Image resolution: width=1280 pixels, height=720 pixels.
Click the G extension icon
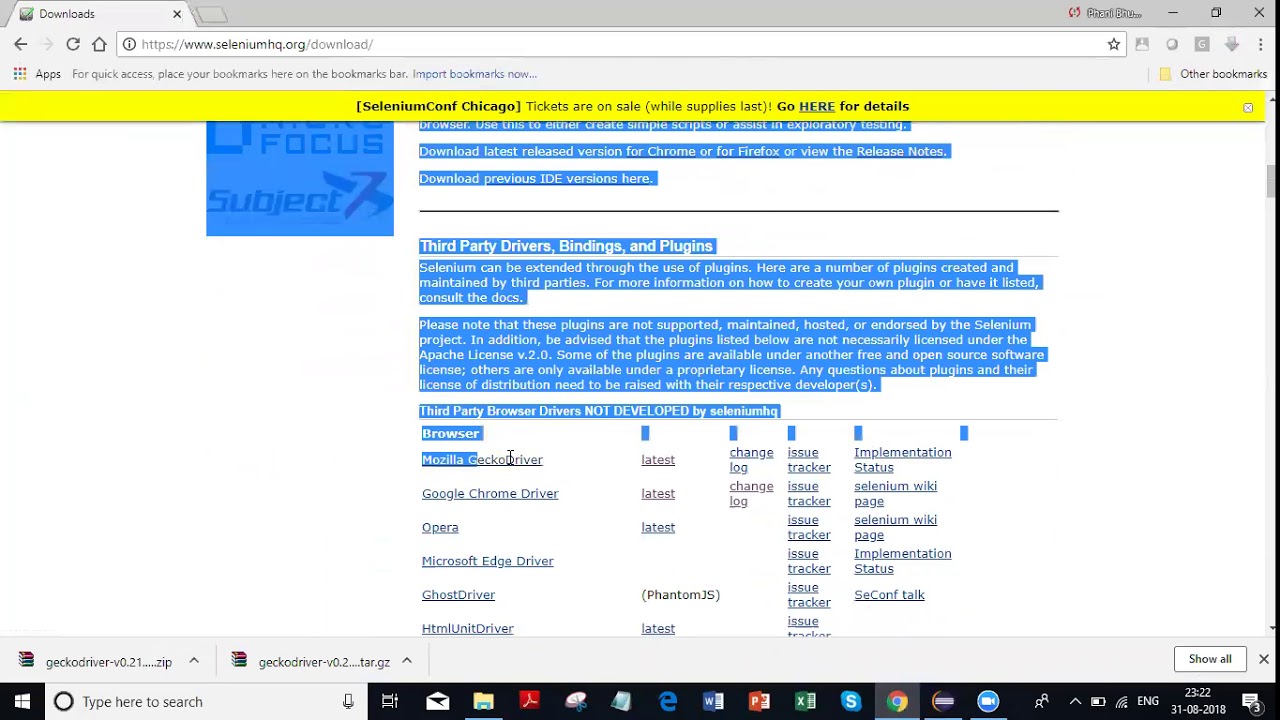click(1202, 44)
